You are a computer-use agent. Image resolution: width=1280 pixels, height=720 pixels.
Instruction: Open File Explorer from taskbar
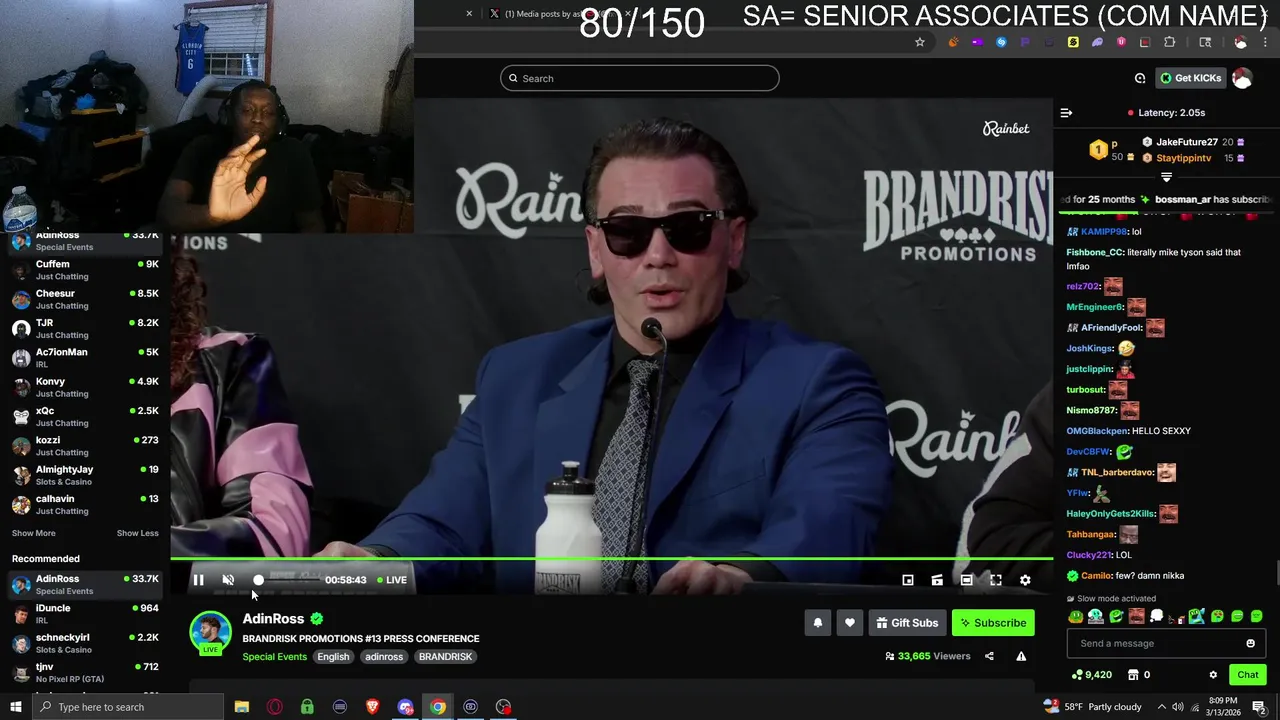click(x=242, y=707)
